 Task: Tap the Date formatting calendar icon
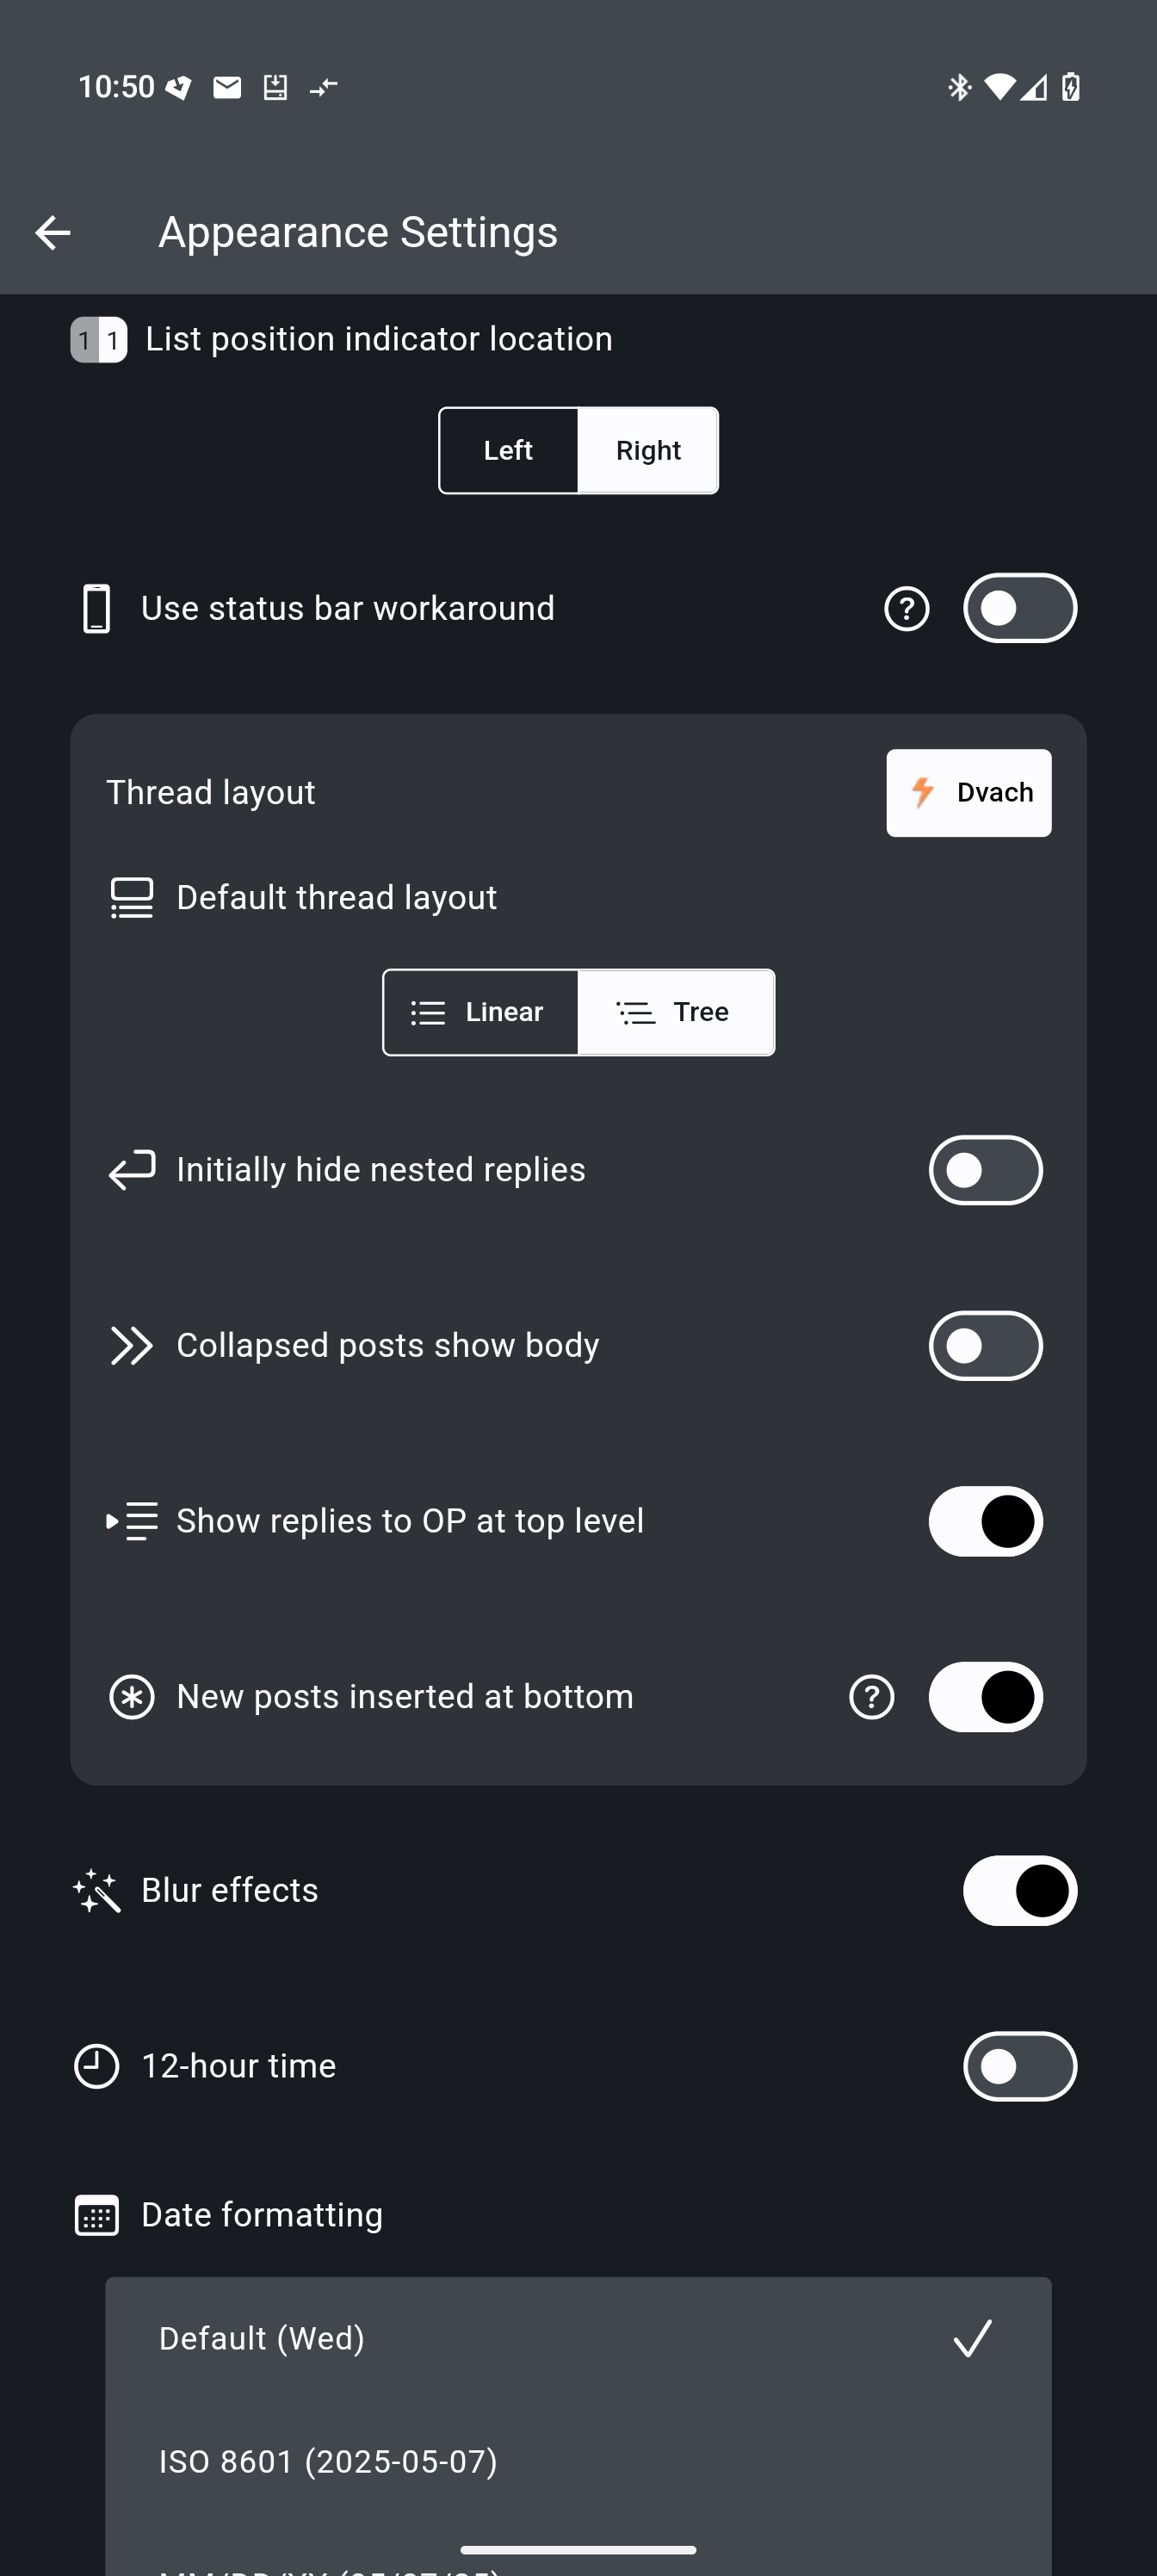[x=97, y=2215]
